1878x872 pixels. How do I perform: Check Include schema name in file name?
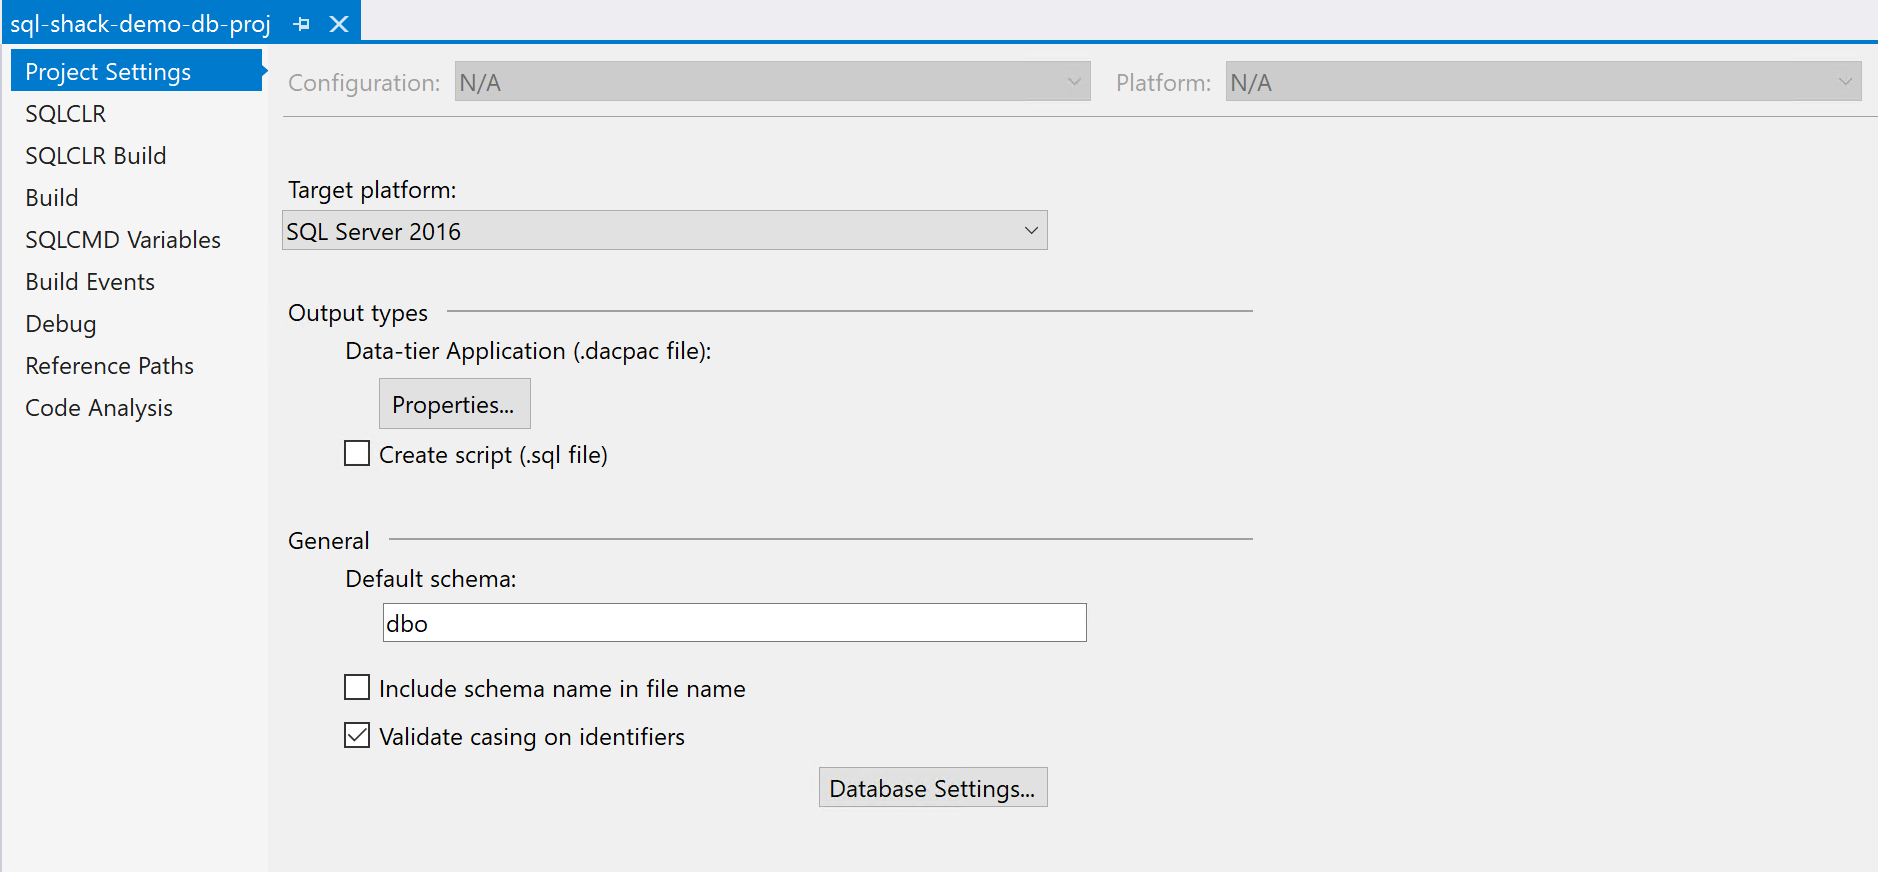(x=357, y=688)
